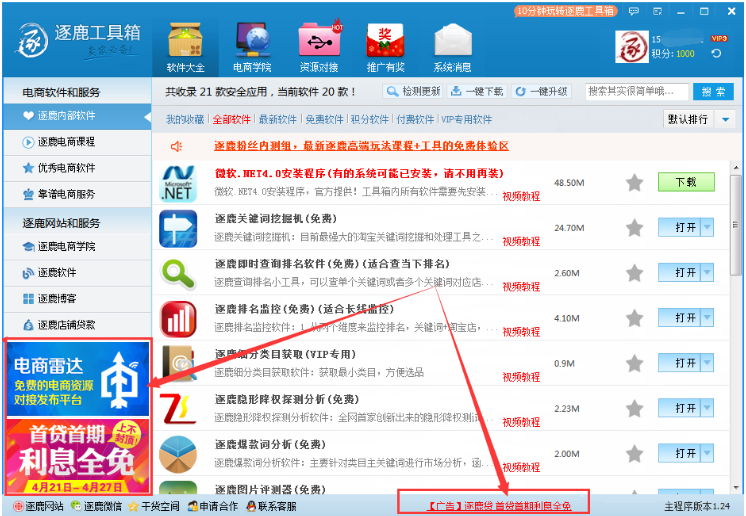The image size is (746, 516).
Task: Click the 10分钟玩转逐鹿工具箱 banner link
Action: pos(565,11)
